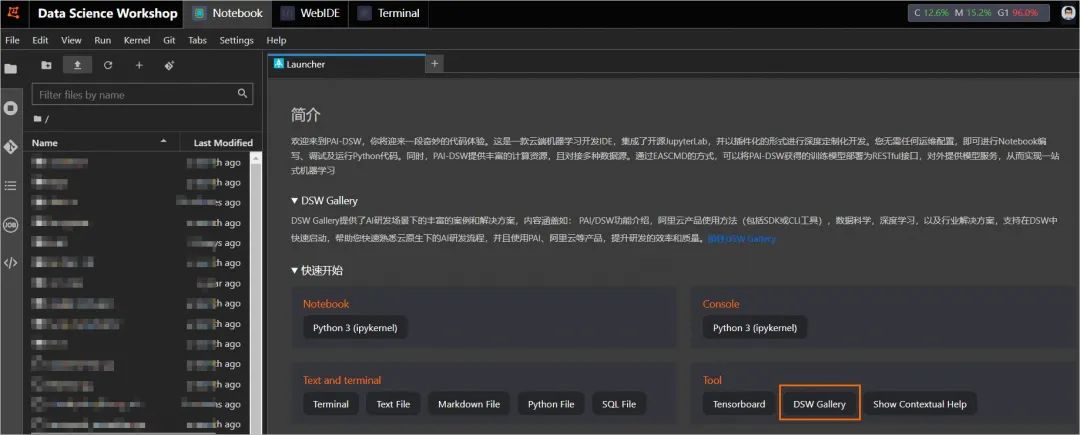Screen dimensions: 1080x435
Task: Click the Filter files by name field
Action: (x=133, y=95)
